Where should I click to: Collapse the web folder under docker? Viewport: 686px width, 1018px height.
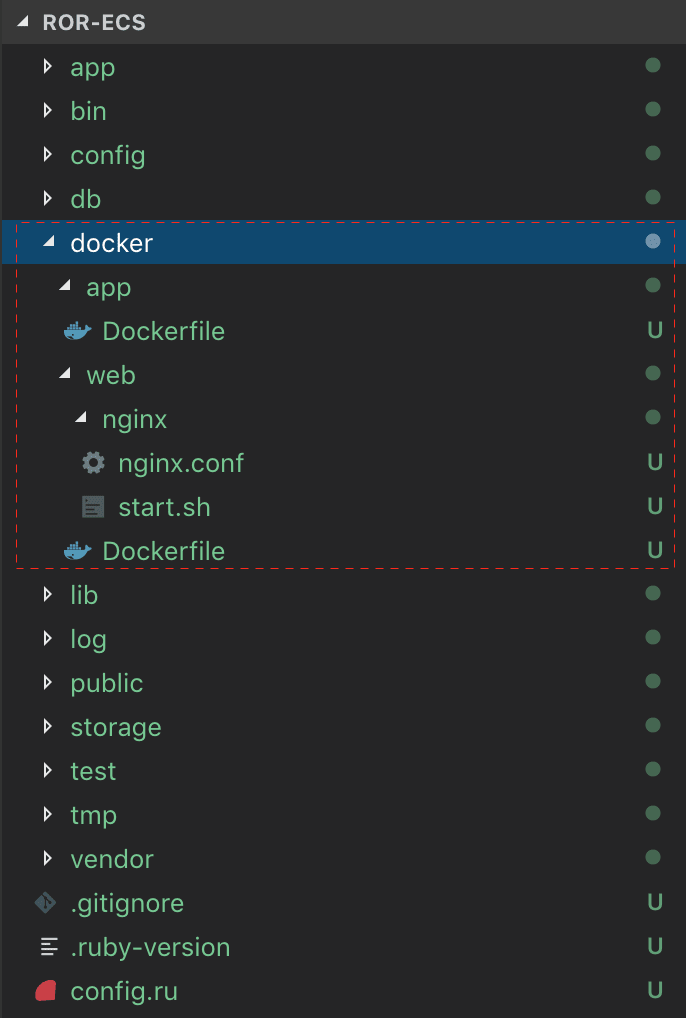[x=65, y=373]
